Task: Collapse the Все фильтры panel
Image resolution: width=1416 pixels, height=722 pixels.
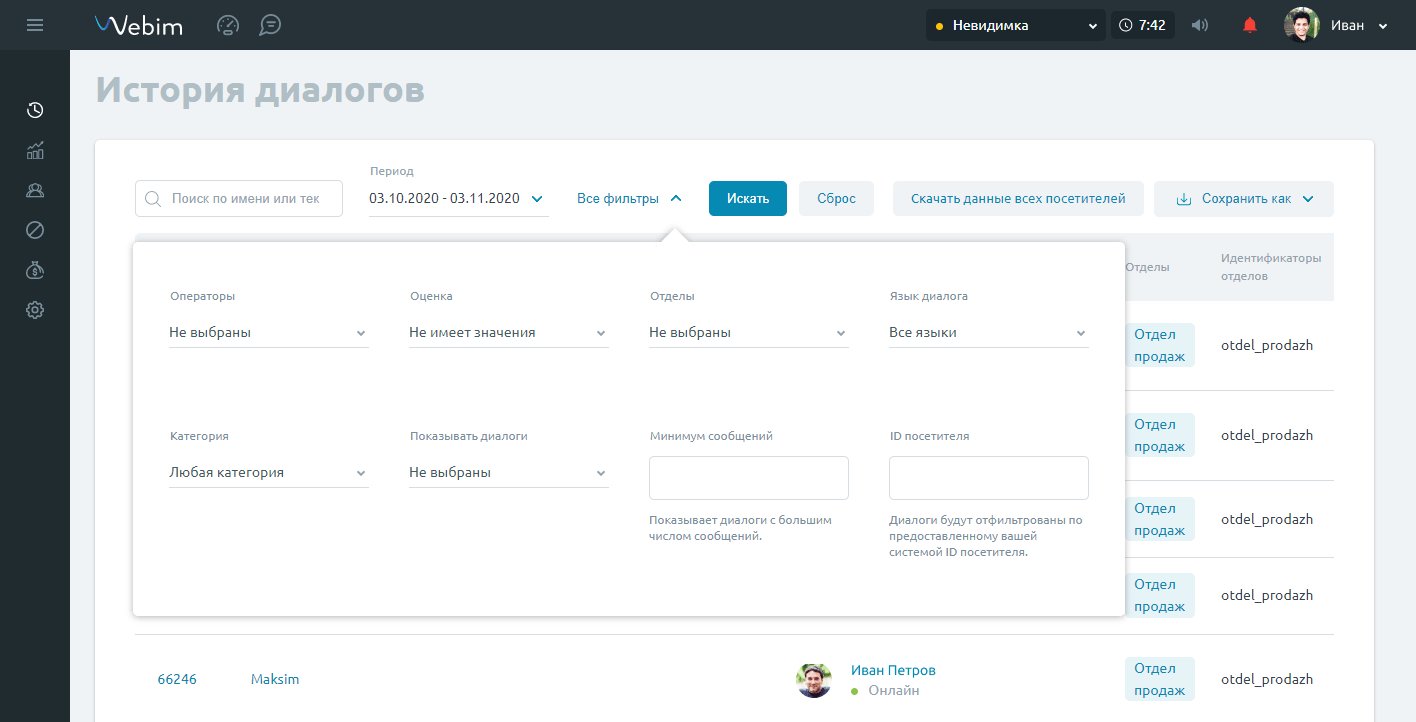Action: tap(629, 198)
